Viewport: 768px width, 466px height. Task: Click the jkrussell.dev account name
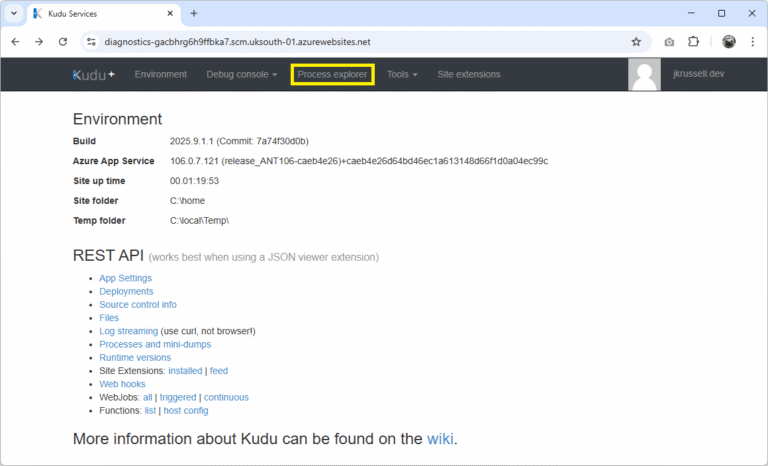coord(698,74)
